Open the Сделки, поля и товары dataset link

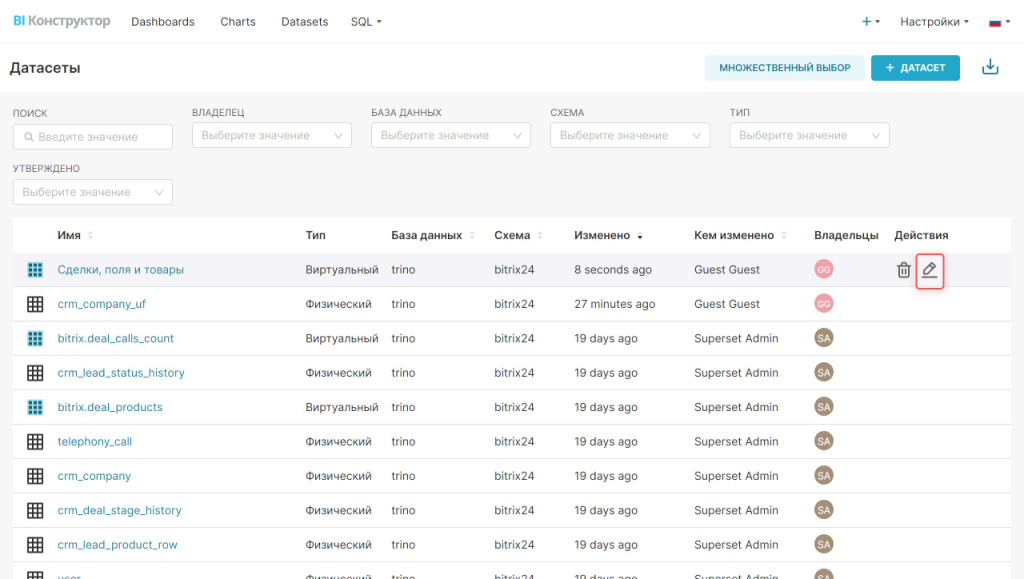[x=121, y=270]
